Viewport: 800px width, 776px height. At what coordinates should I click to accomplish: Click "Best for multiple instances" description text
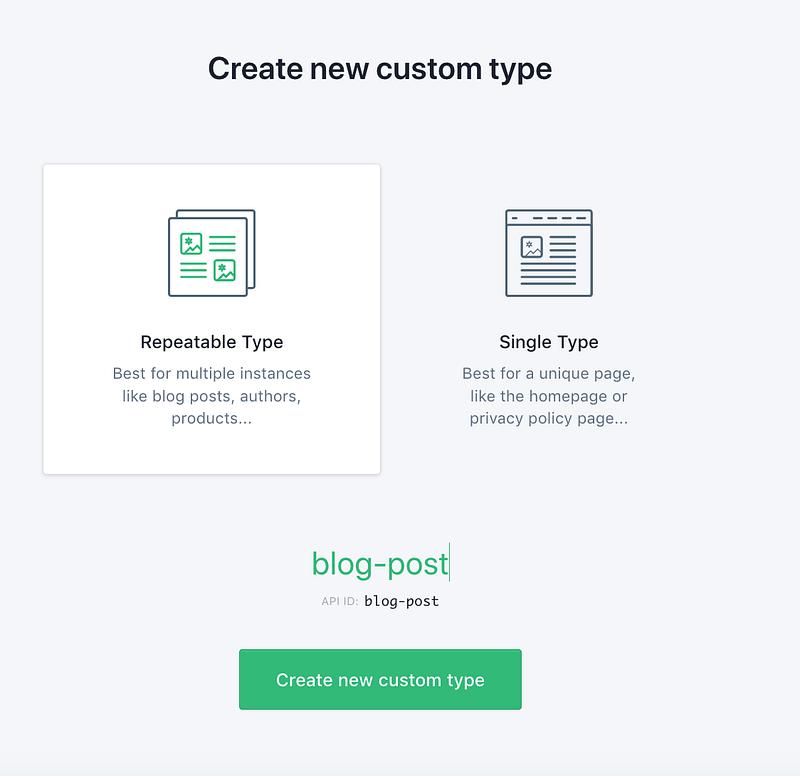(x=212, y=374)
